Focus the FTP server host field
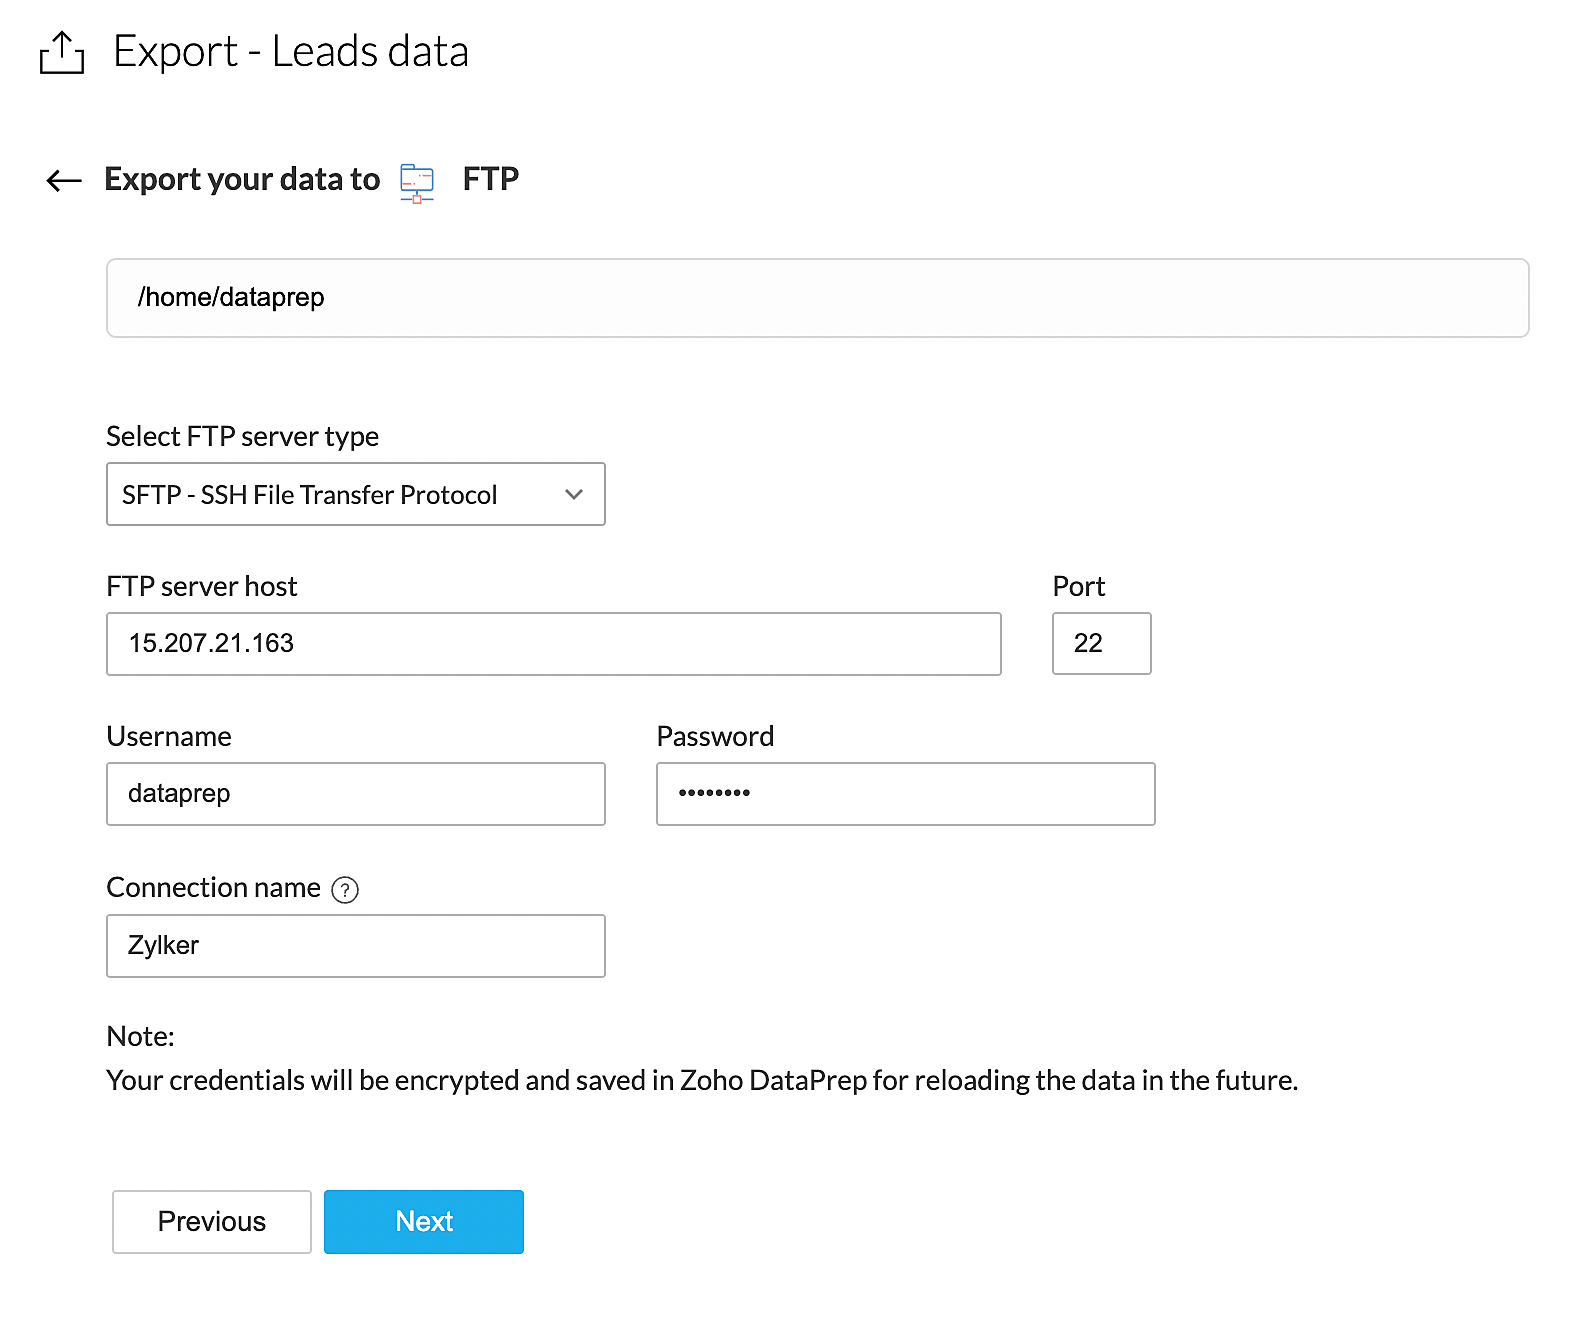The height and width of the screenshot is (1340, 1596). (x=553, y=644)
